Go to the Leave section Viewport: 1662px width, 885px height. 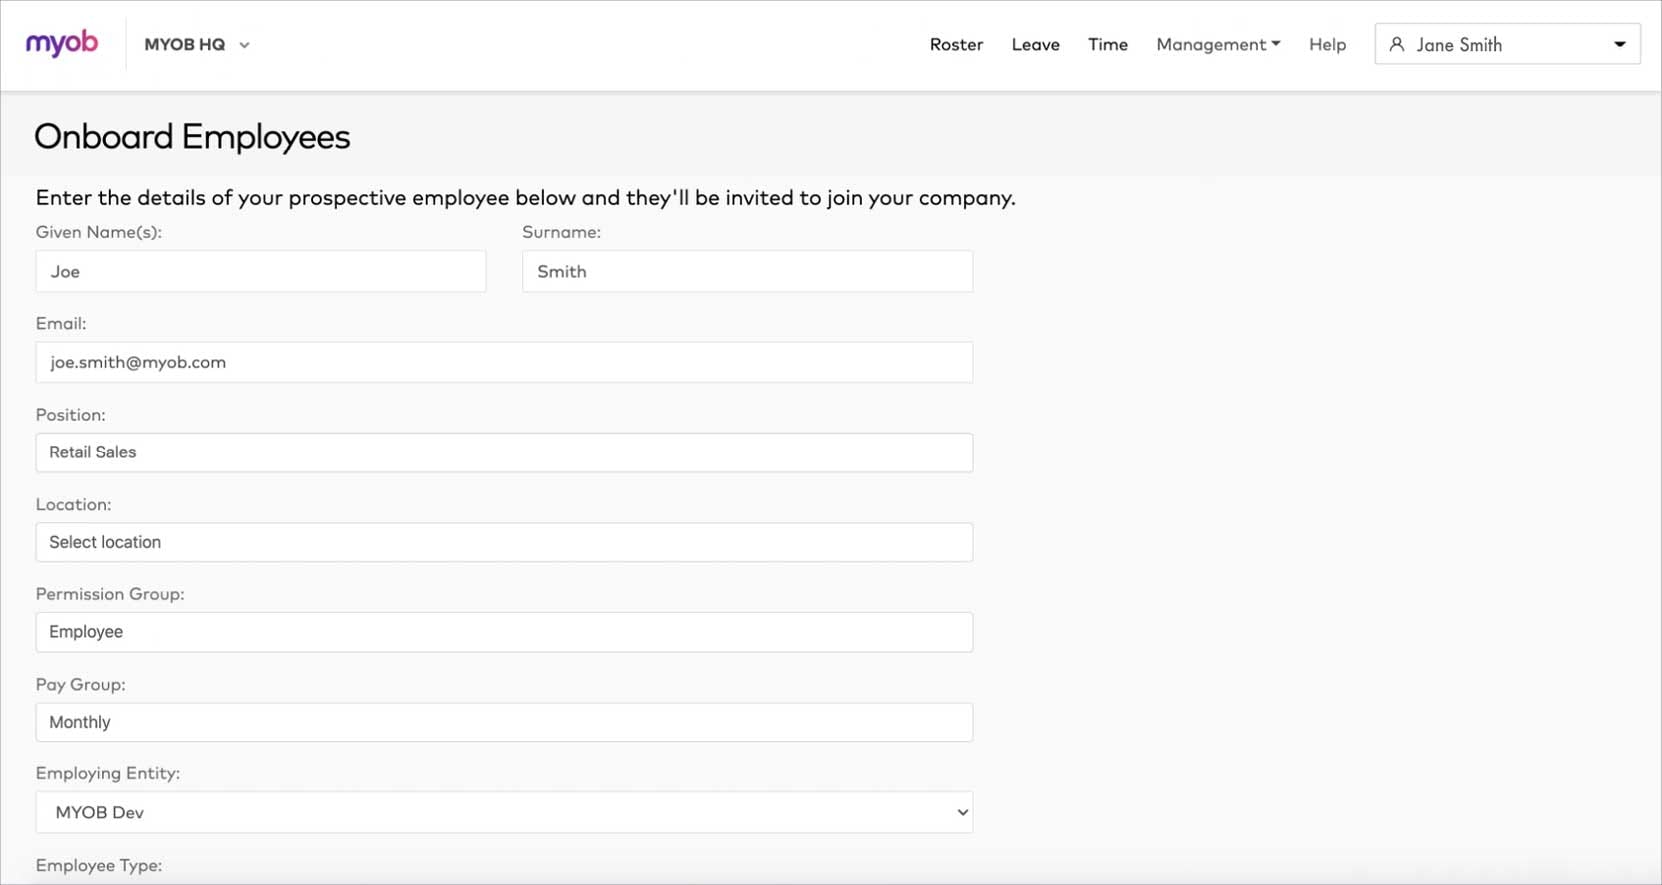tap(1035, 45)
